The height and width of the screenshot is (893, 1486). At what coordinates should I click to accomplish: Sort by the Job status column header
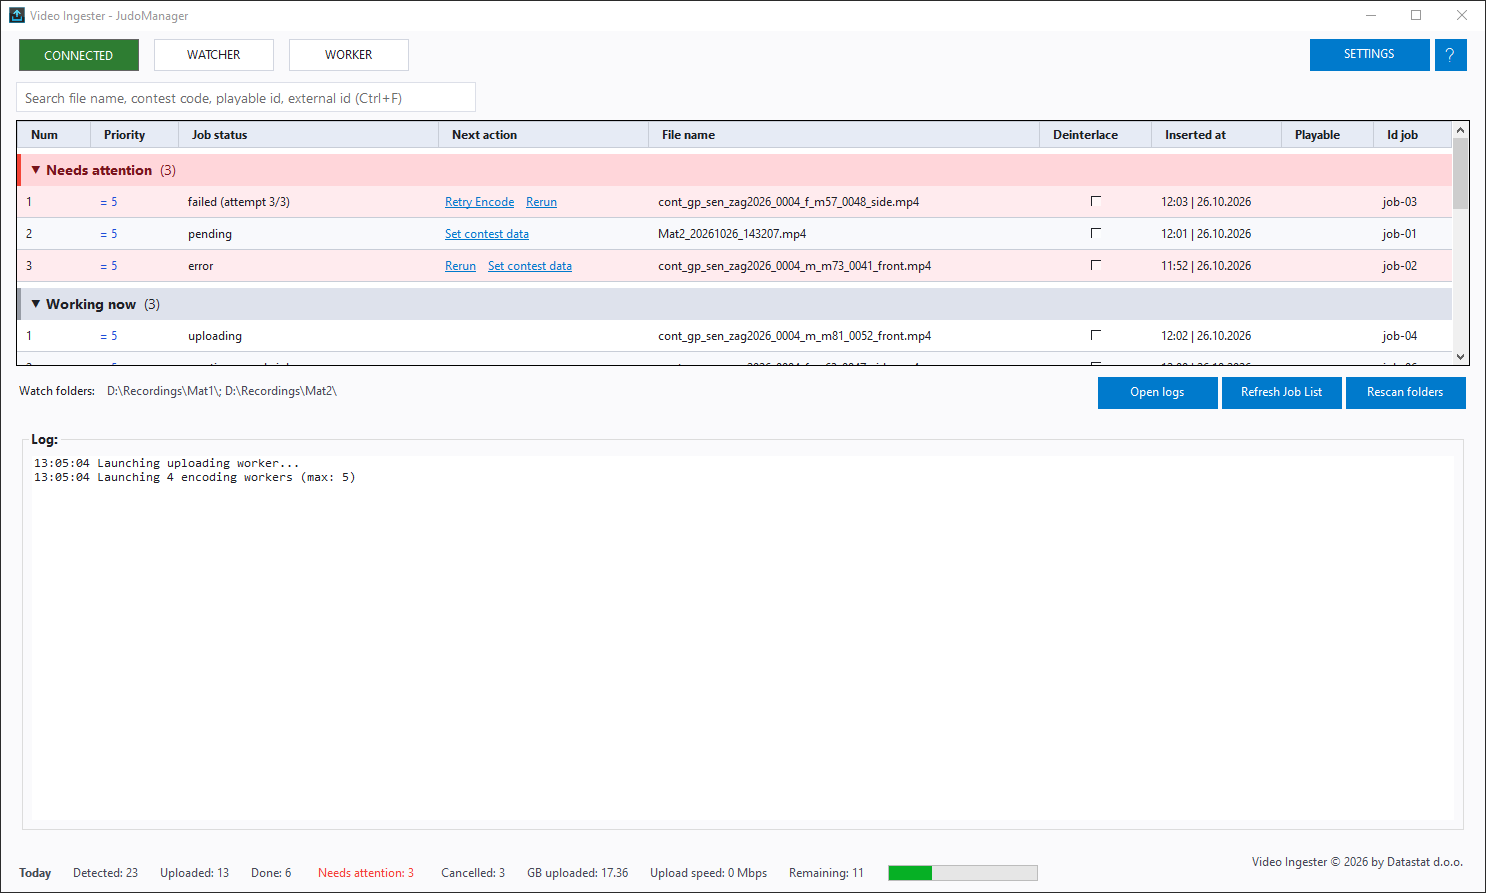308,135
